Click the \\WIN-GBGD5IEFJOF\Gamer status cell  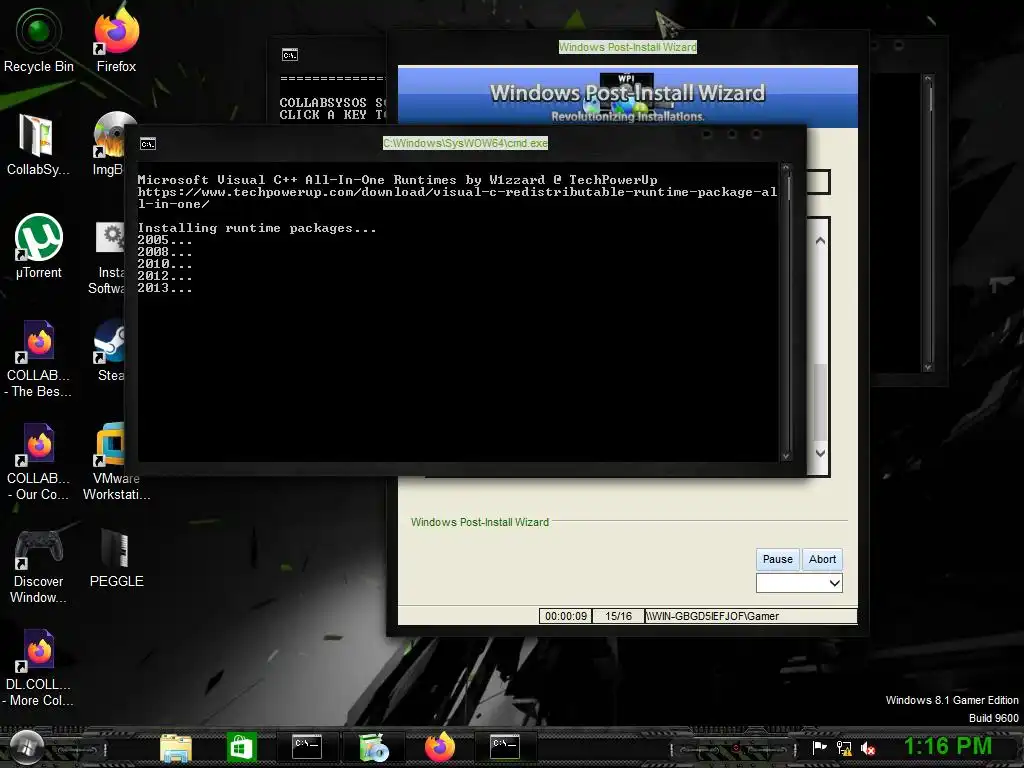[751, 616]
